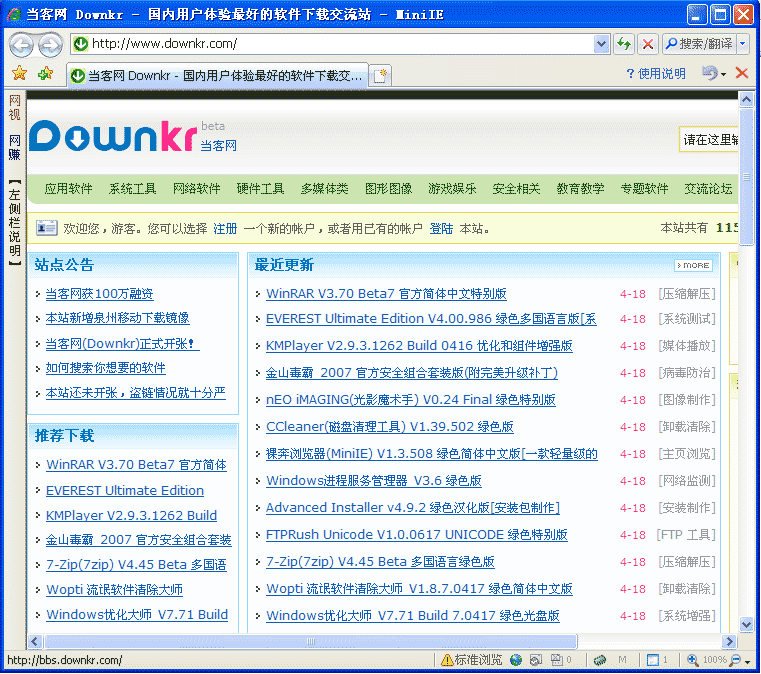Screen dimensions: 761x674
Task: Open the 网赚 sidebar item
Action: tap(15, 148)
